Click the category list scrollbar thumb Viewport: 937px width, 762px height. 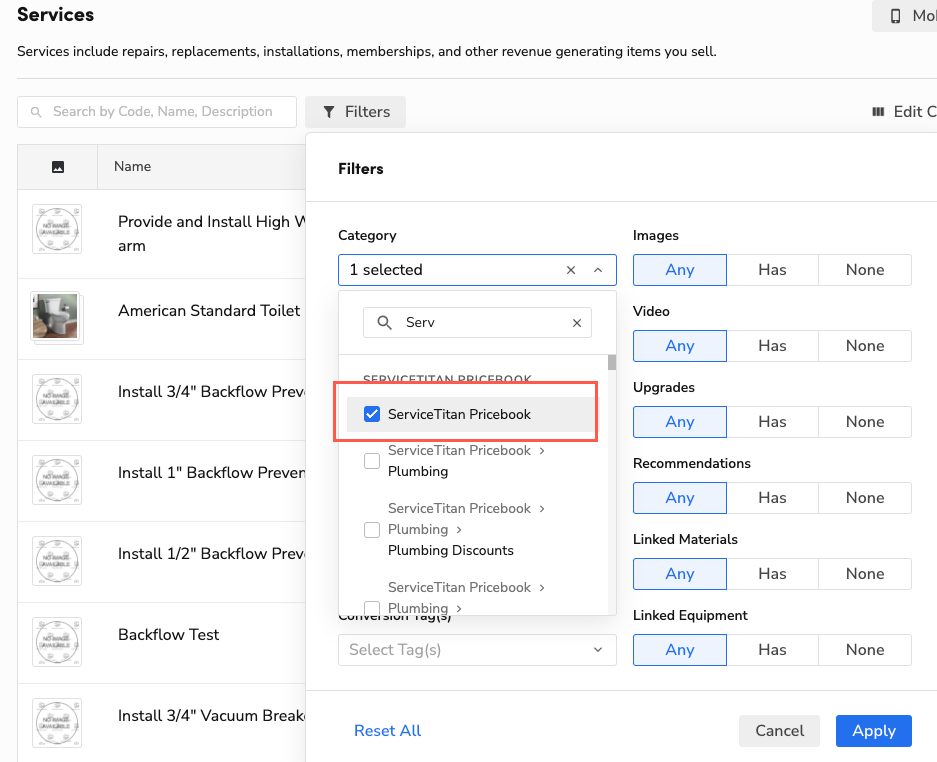[x=612, y=362]
